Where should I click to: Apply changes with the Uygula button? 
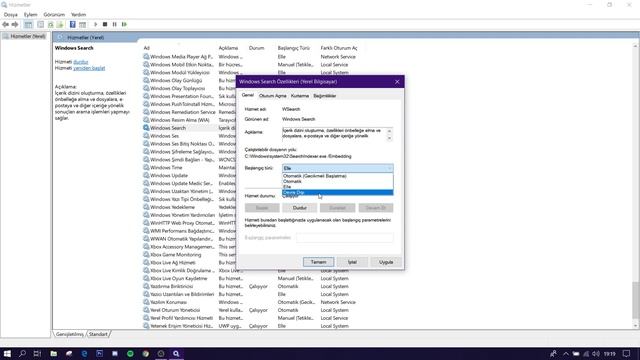click(386, 262)
